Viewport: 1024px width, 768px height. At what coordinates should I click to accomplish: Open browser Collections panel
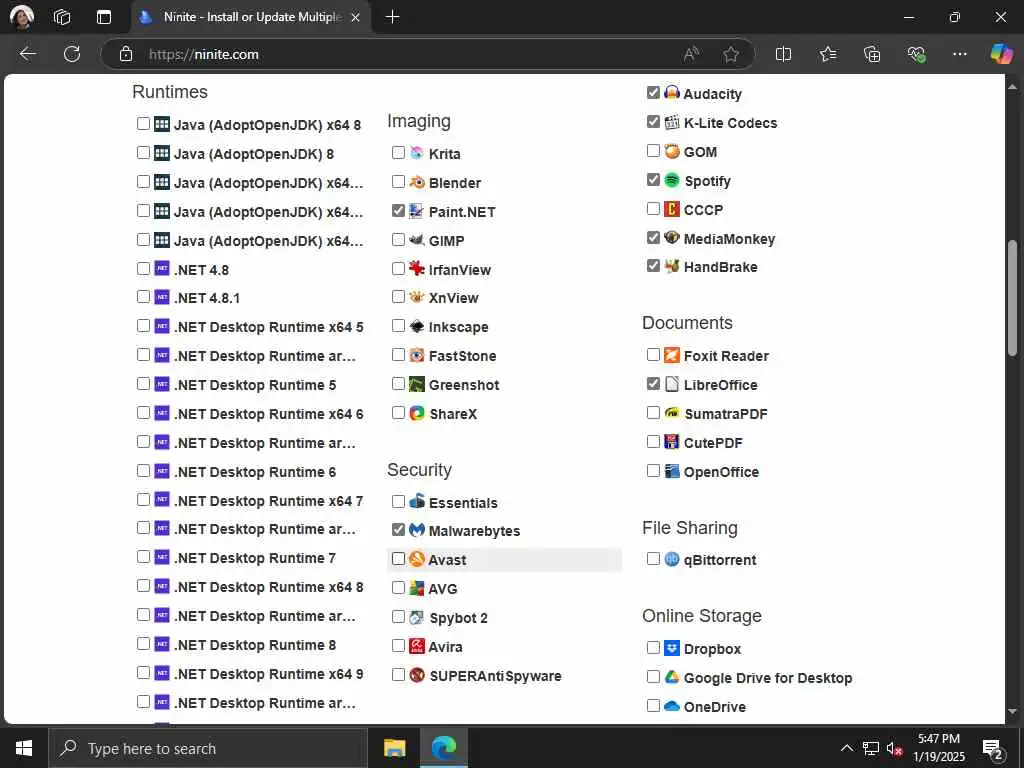(x=872, y=54)
